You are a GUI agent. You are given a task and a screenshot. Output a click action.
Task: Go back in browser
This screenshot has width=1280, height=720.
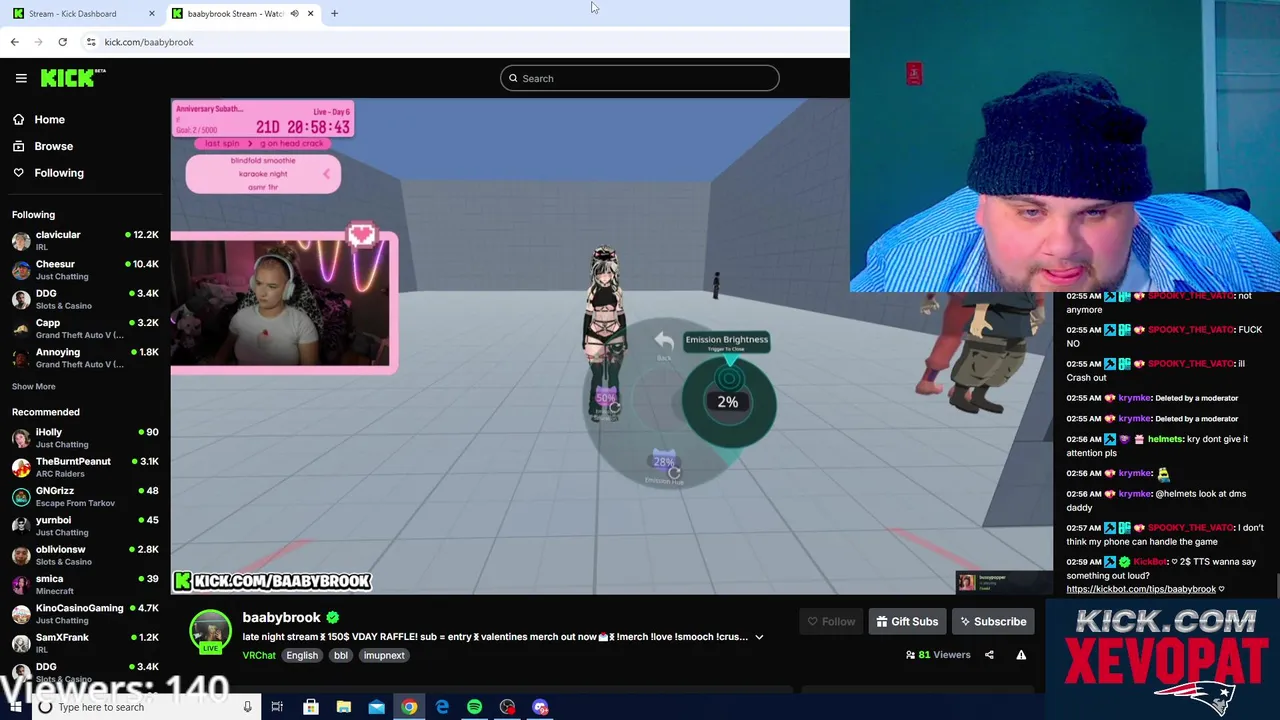click(x=14, y=42)
